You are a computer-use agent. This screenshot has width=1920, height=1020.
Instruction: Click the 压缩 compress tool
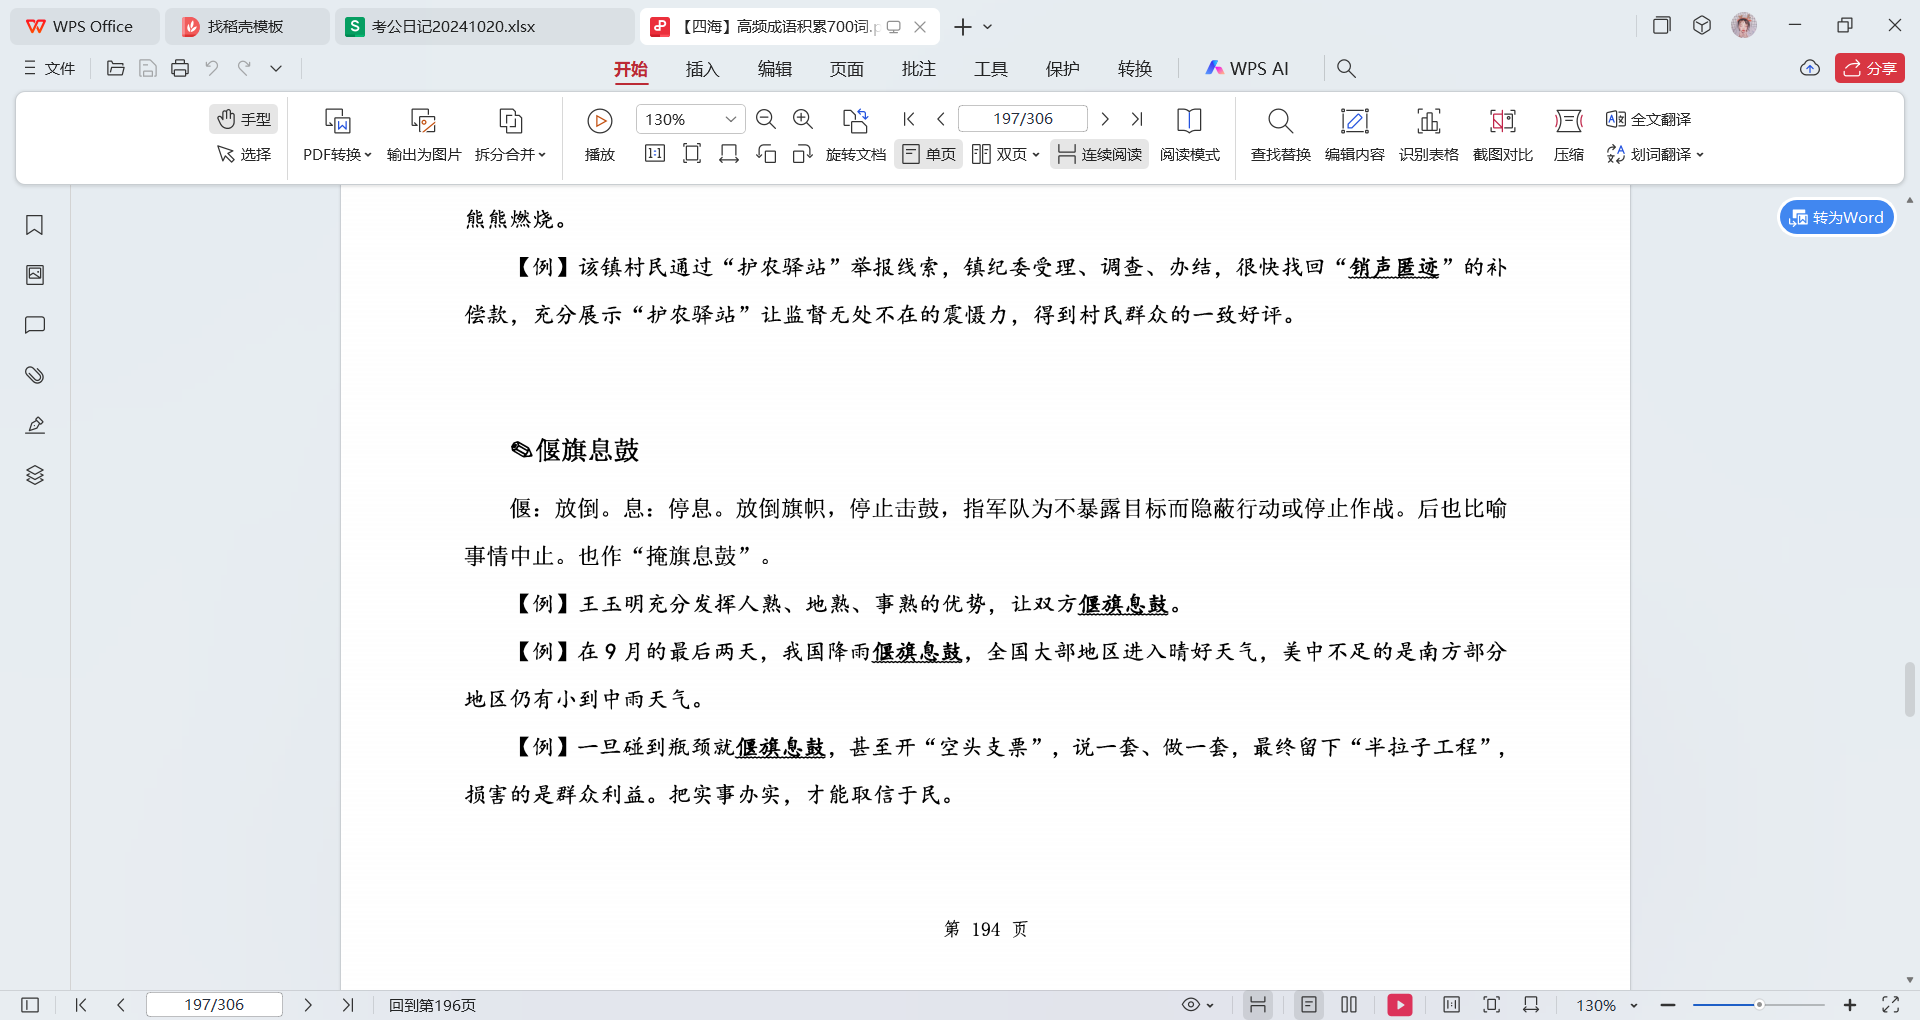(x=1568, y=134)
